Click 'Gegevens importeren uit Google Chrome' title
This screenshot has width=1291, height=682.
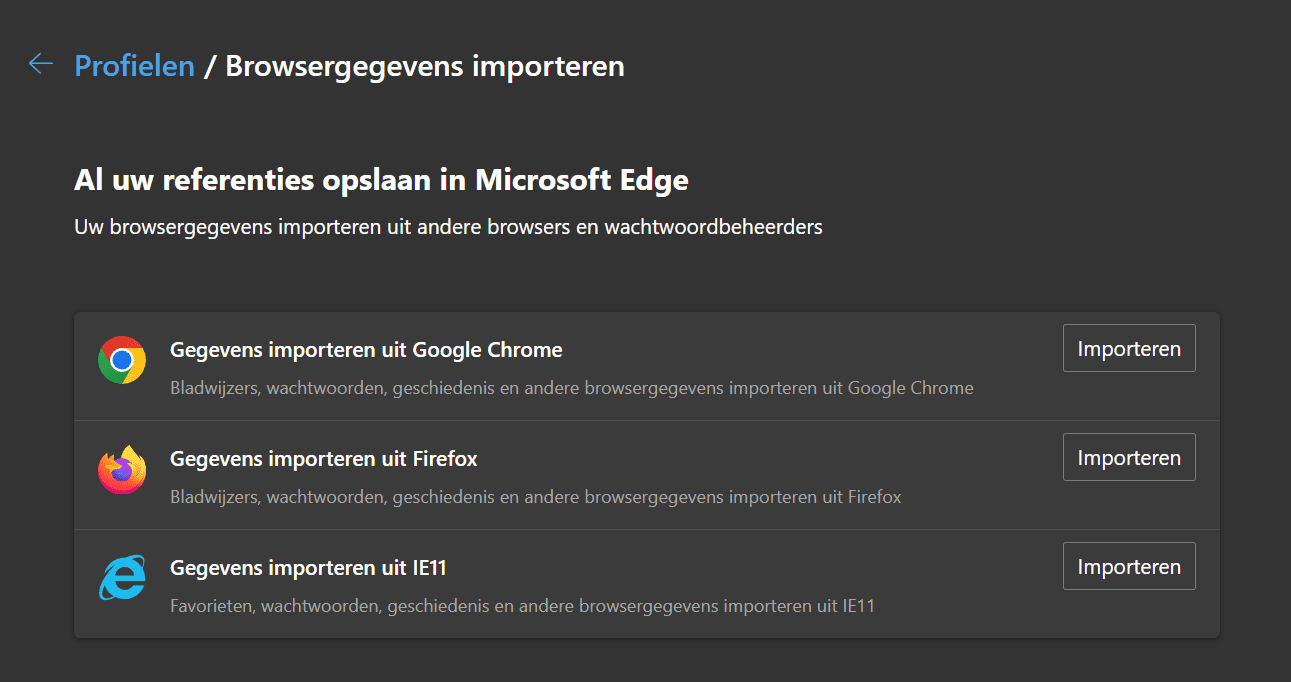tap(366, 350)
